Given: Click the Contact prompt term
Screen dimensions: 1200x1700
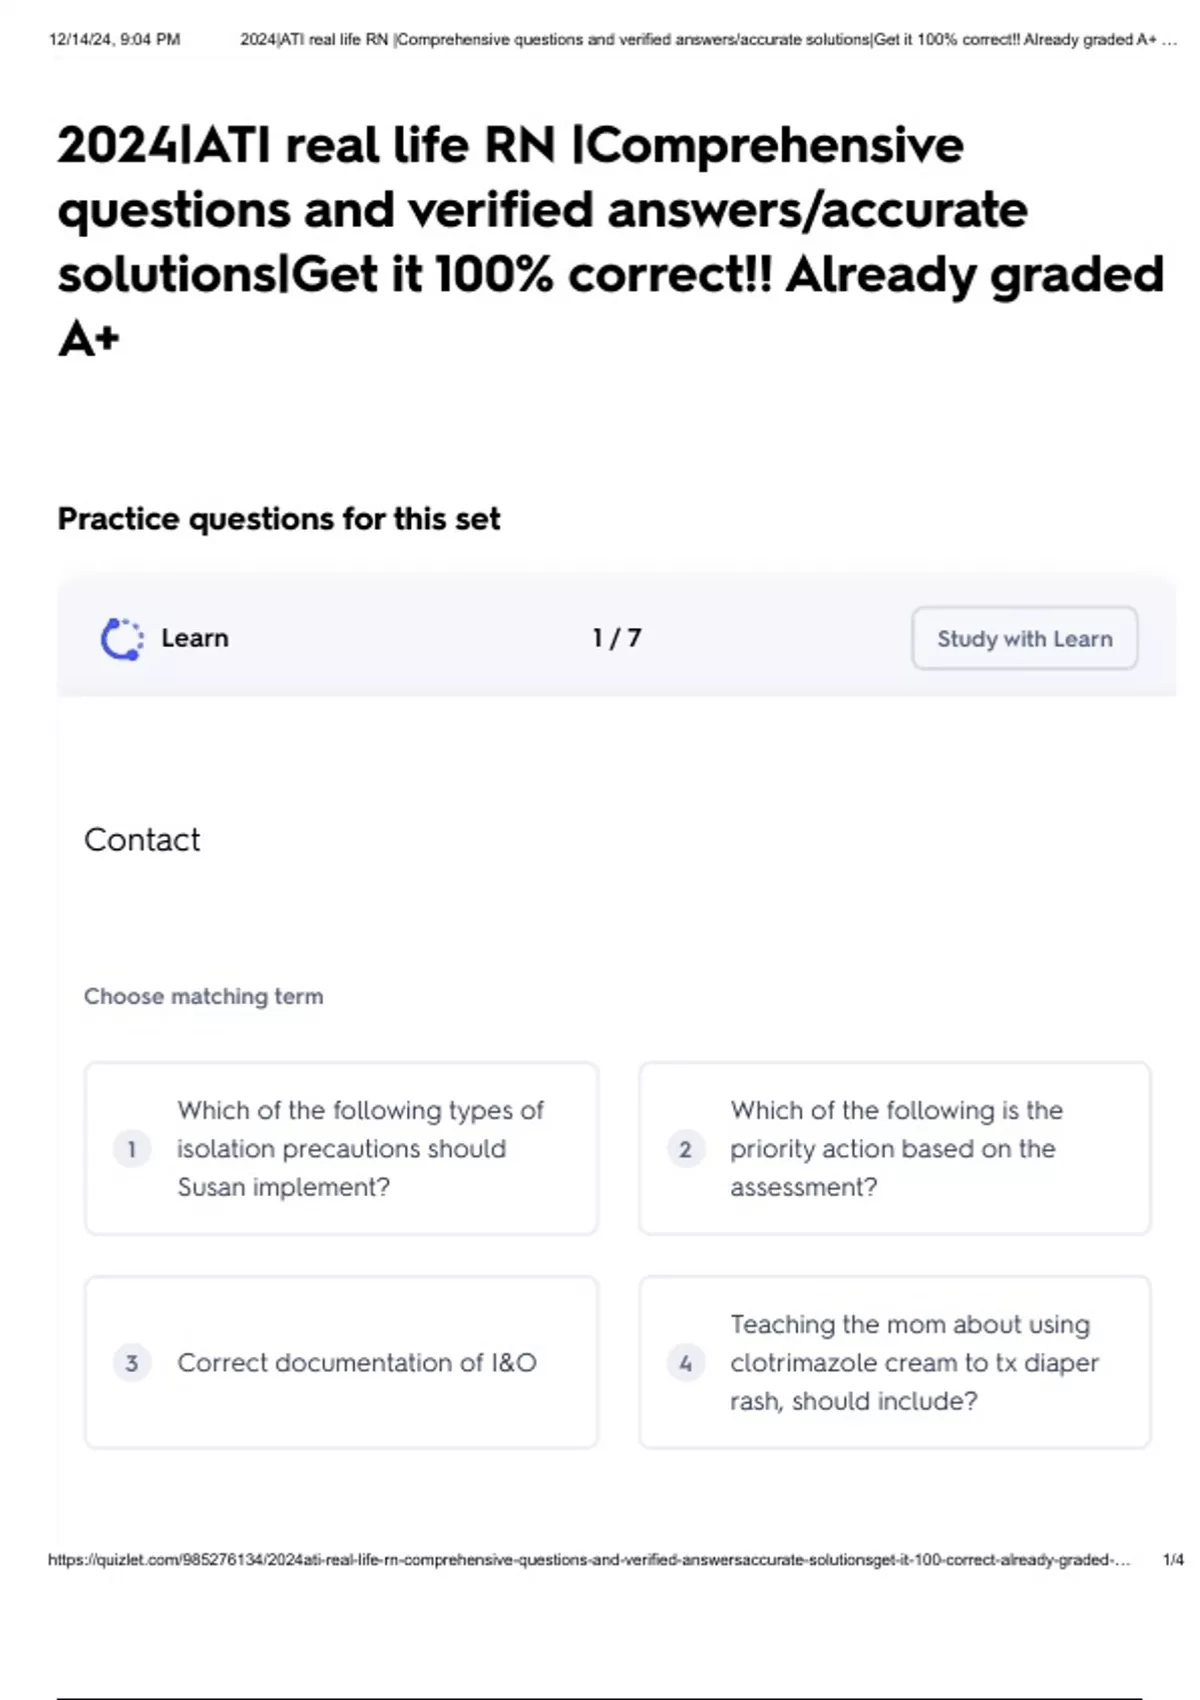Looking at the screenshot, I should tap(142, 840).
